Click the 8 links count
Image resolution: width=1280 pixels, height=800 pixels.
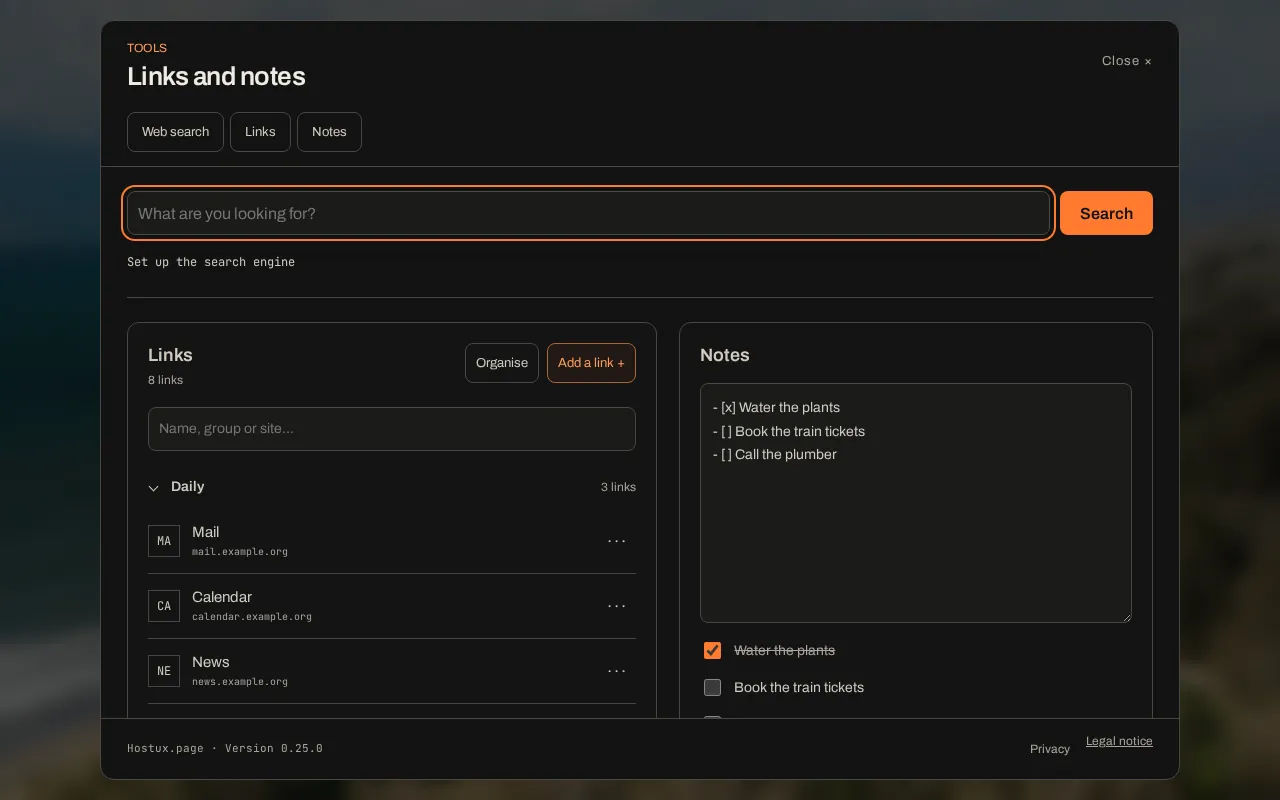tap(165, 380)
